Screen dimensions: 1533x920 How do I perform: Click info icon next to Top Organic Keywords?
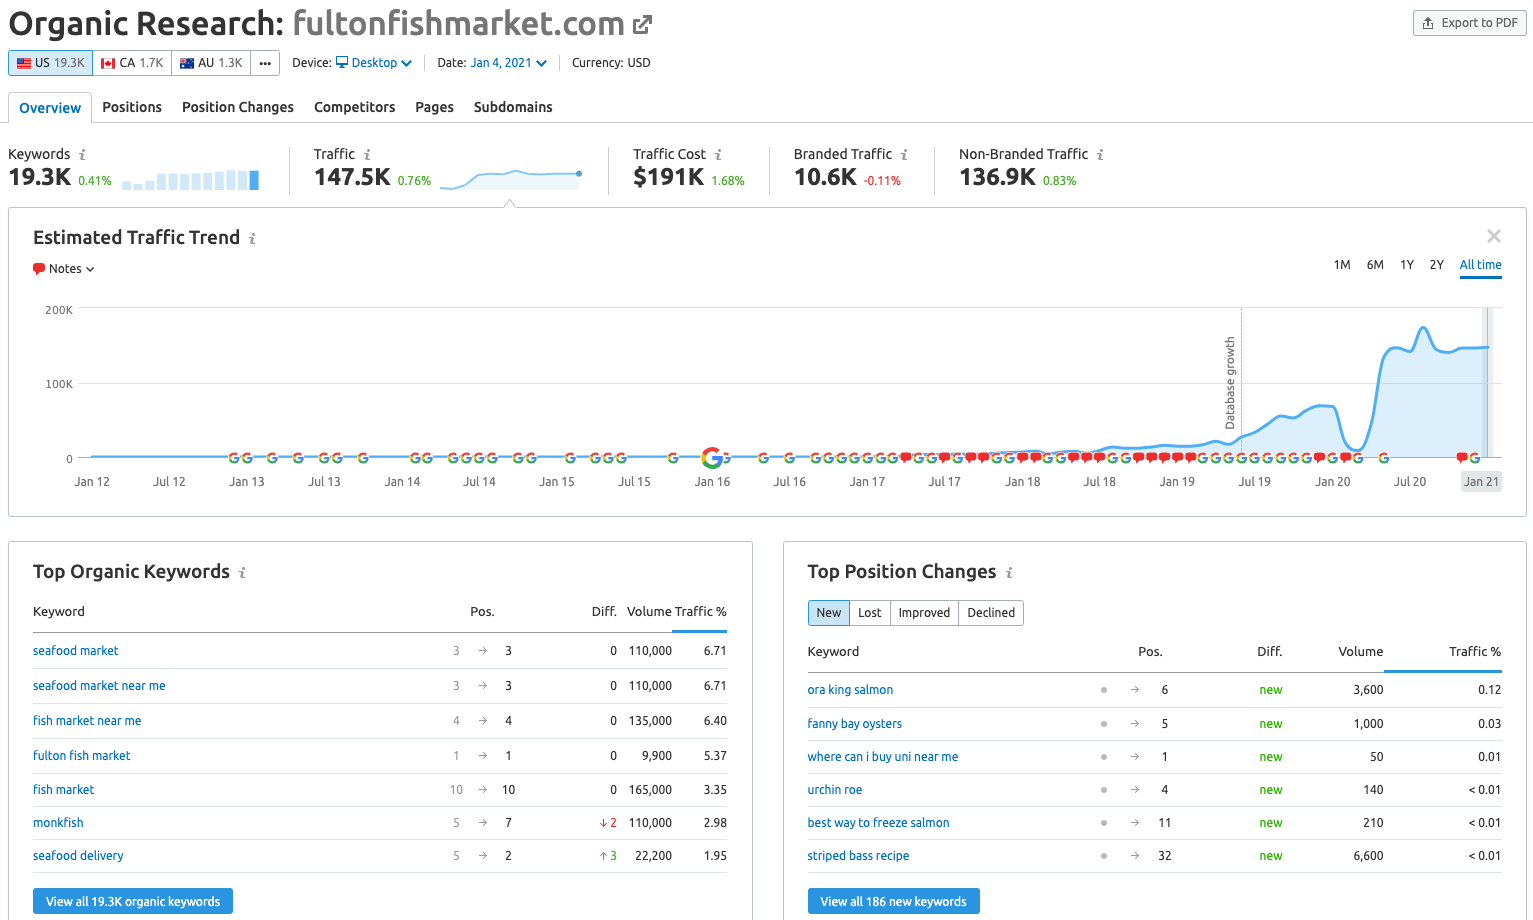click(242, 573)
